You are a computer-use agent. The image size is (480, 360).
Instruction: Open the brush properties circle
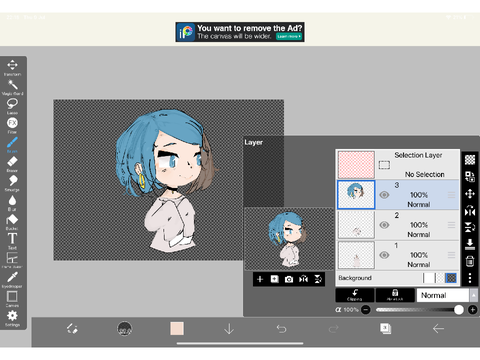[x=124, y=329]
